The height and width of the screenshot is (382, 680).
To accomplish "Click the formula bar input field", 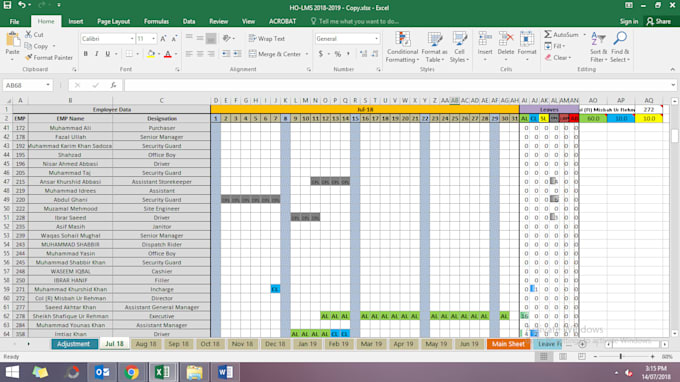I will coord(397,85).
